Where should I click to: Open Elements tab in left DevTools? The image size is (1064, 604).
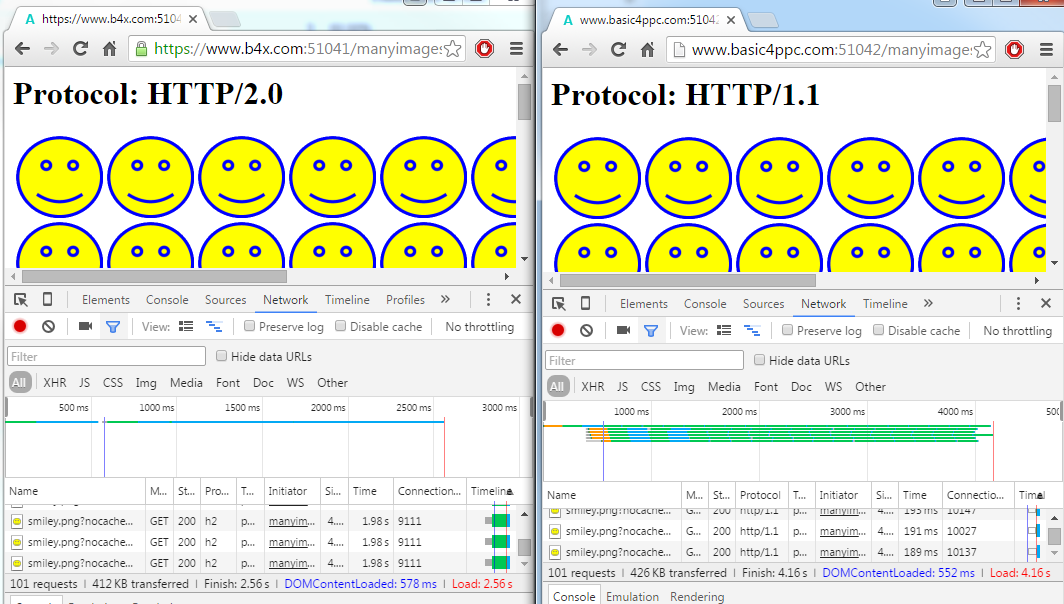click(106, 300)
